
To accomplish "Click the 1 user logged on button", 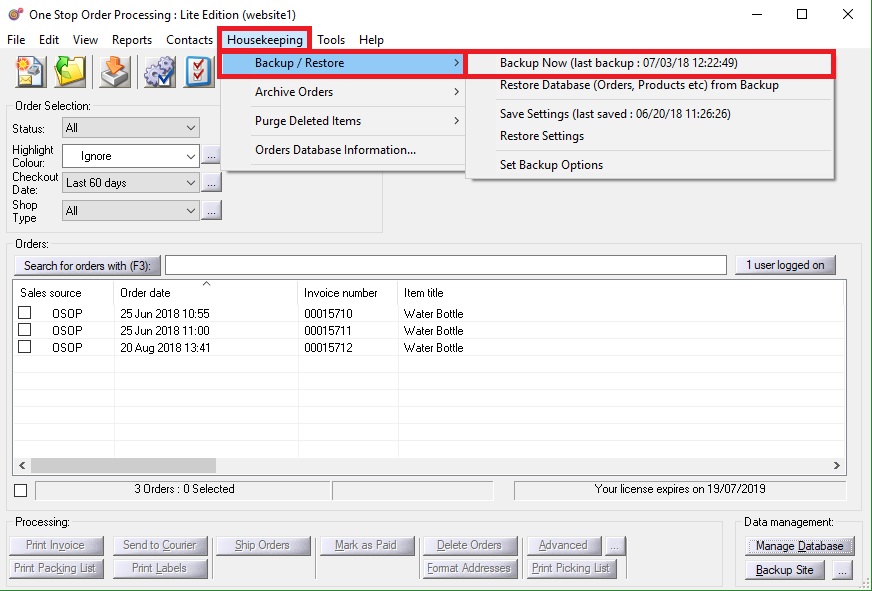I will pos(785,265).
